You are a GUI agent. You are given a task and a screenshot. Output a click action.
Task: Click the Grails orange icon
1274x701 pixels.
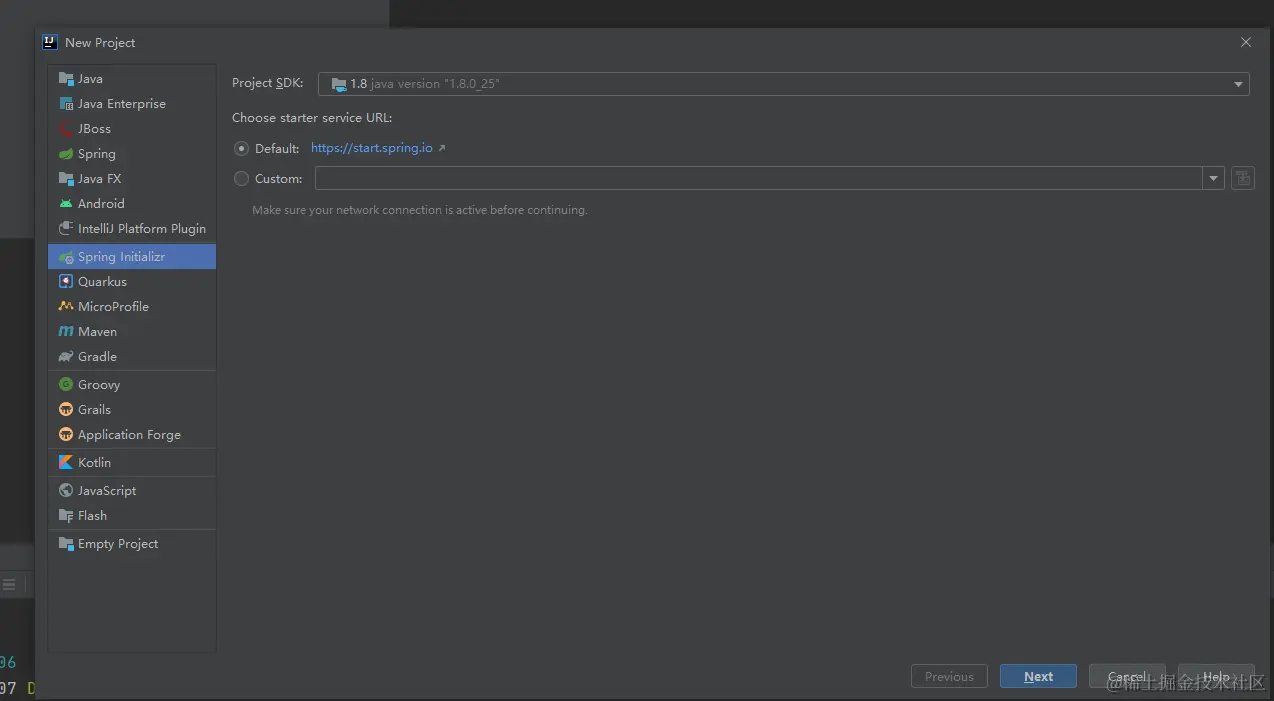[66, 410]
